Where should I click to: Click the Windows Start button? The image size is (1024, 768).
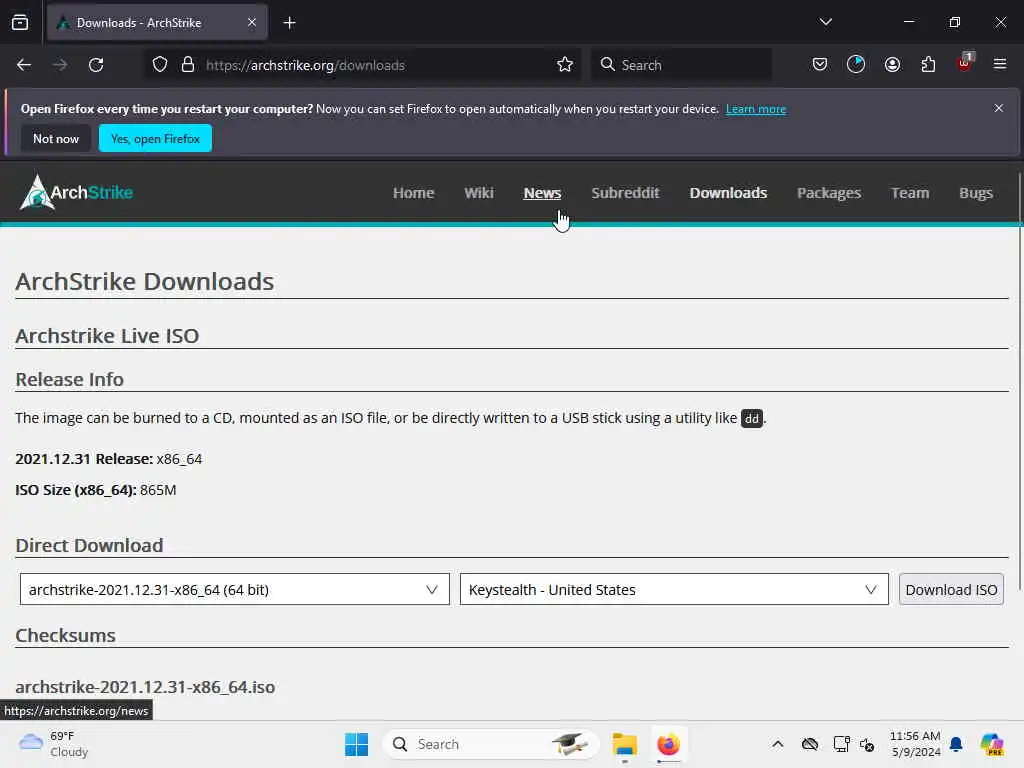click(x=356, y=744)
